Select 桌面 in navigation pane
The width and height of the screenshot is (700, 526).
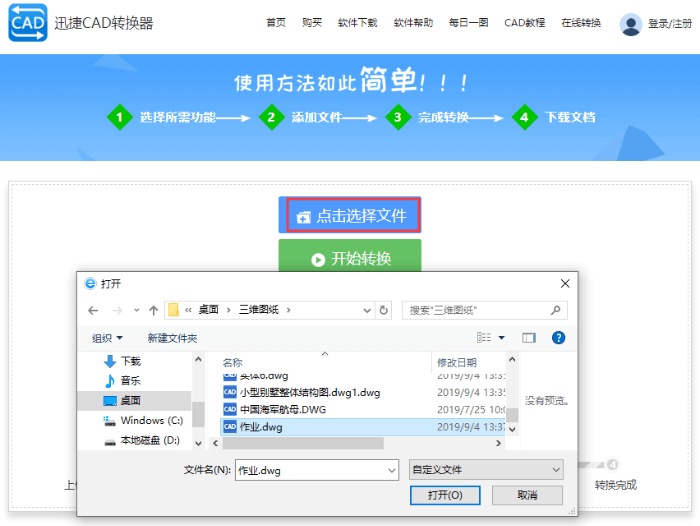[134, 401]
